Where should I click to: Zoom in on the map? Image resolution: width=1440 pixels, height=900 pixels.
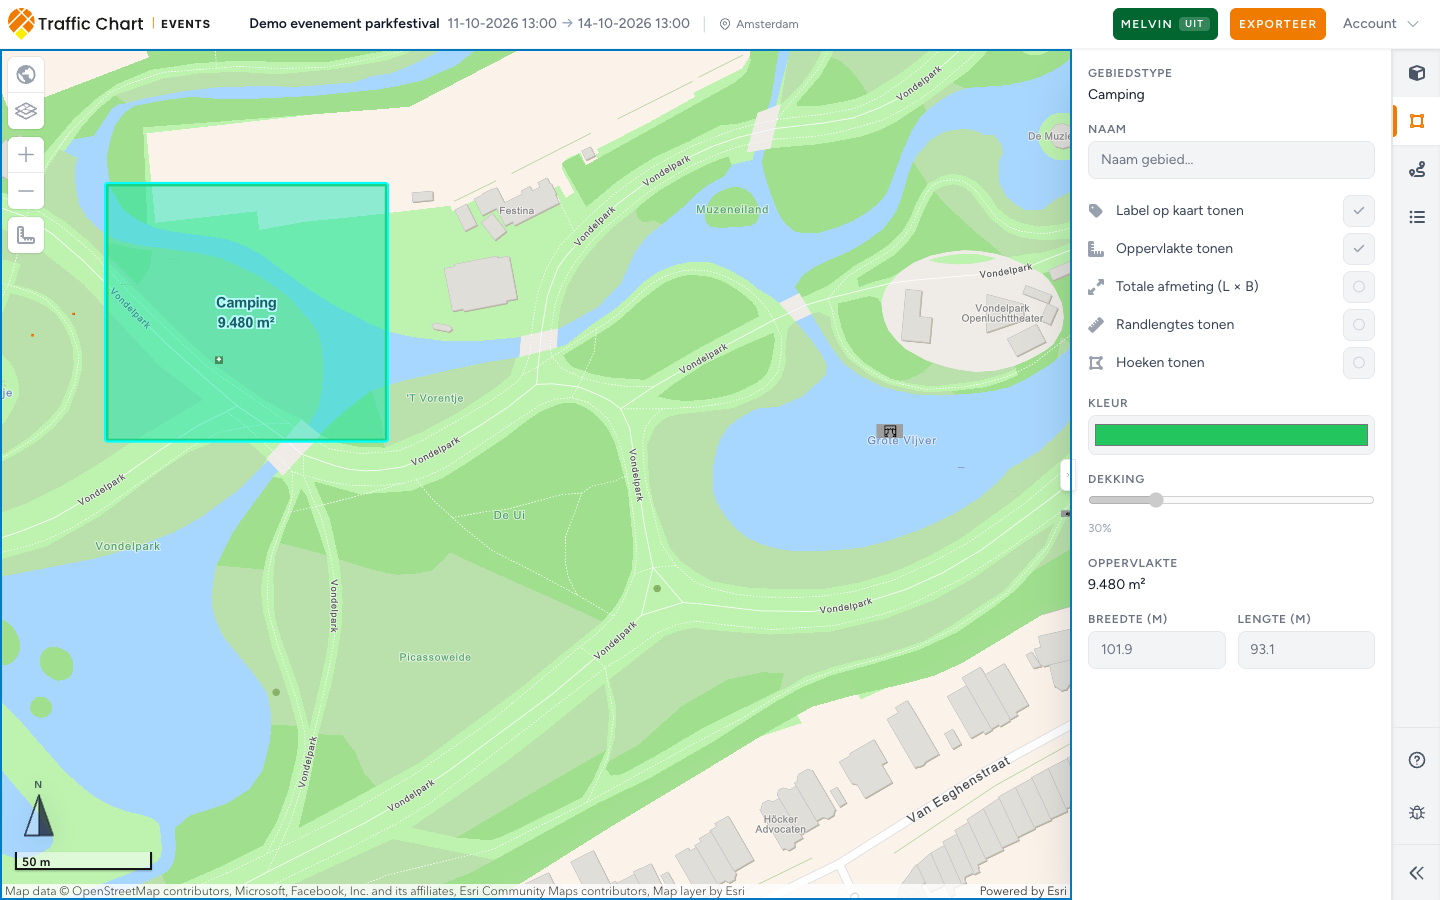click(26, 154)
